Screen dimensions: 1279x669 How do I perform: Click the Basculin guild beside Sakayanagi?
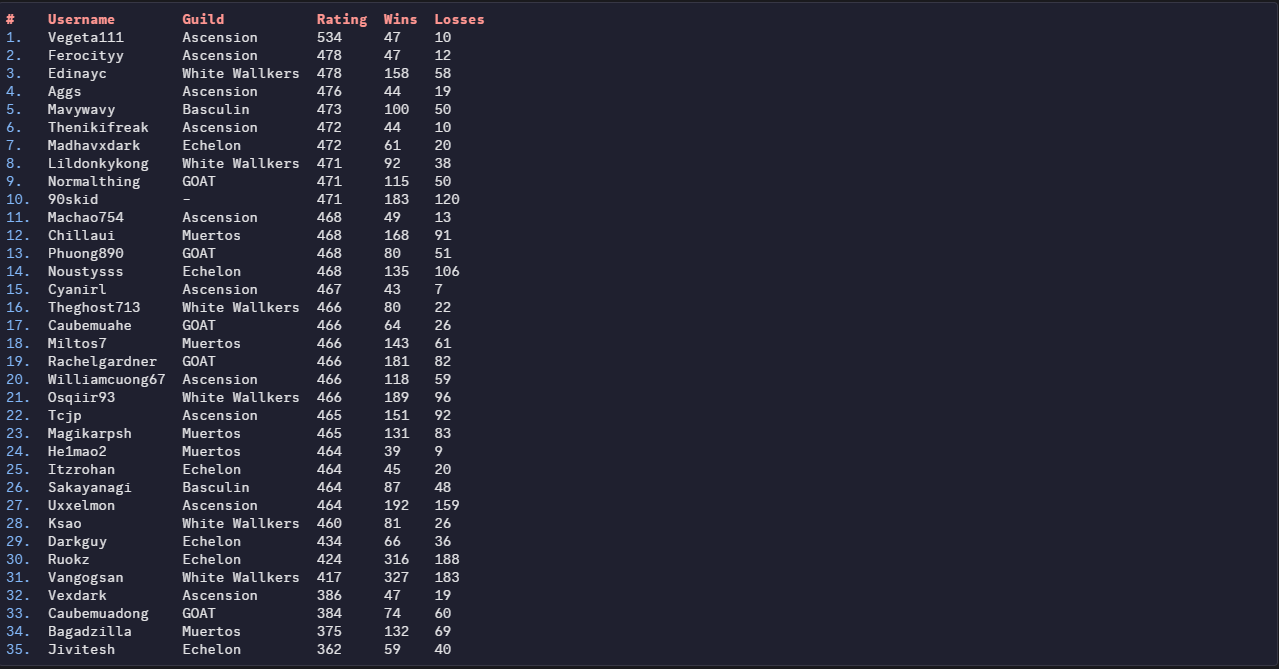[216, 487]
